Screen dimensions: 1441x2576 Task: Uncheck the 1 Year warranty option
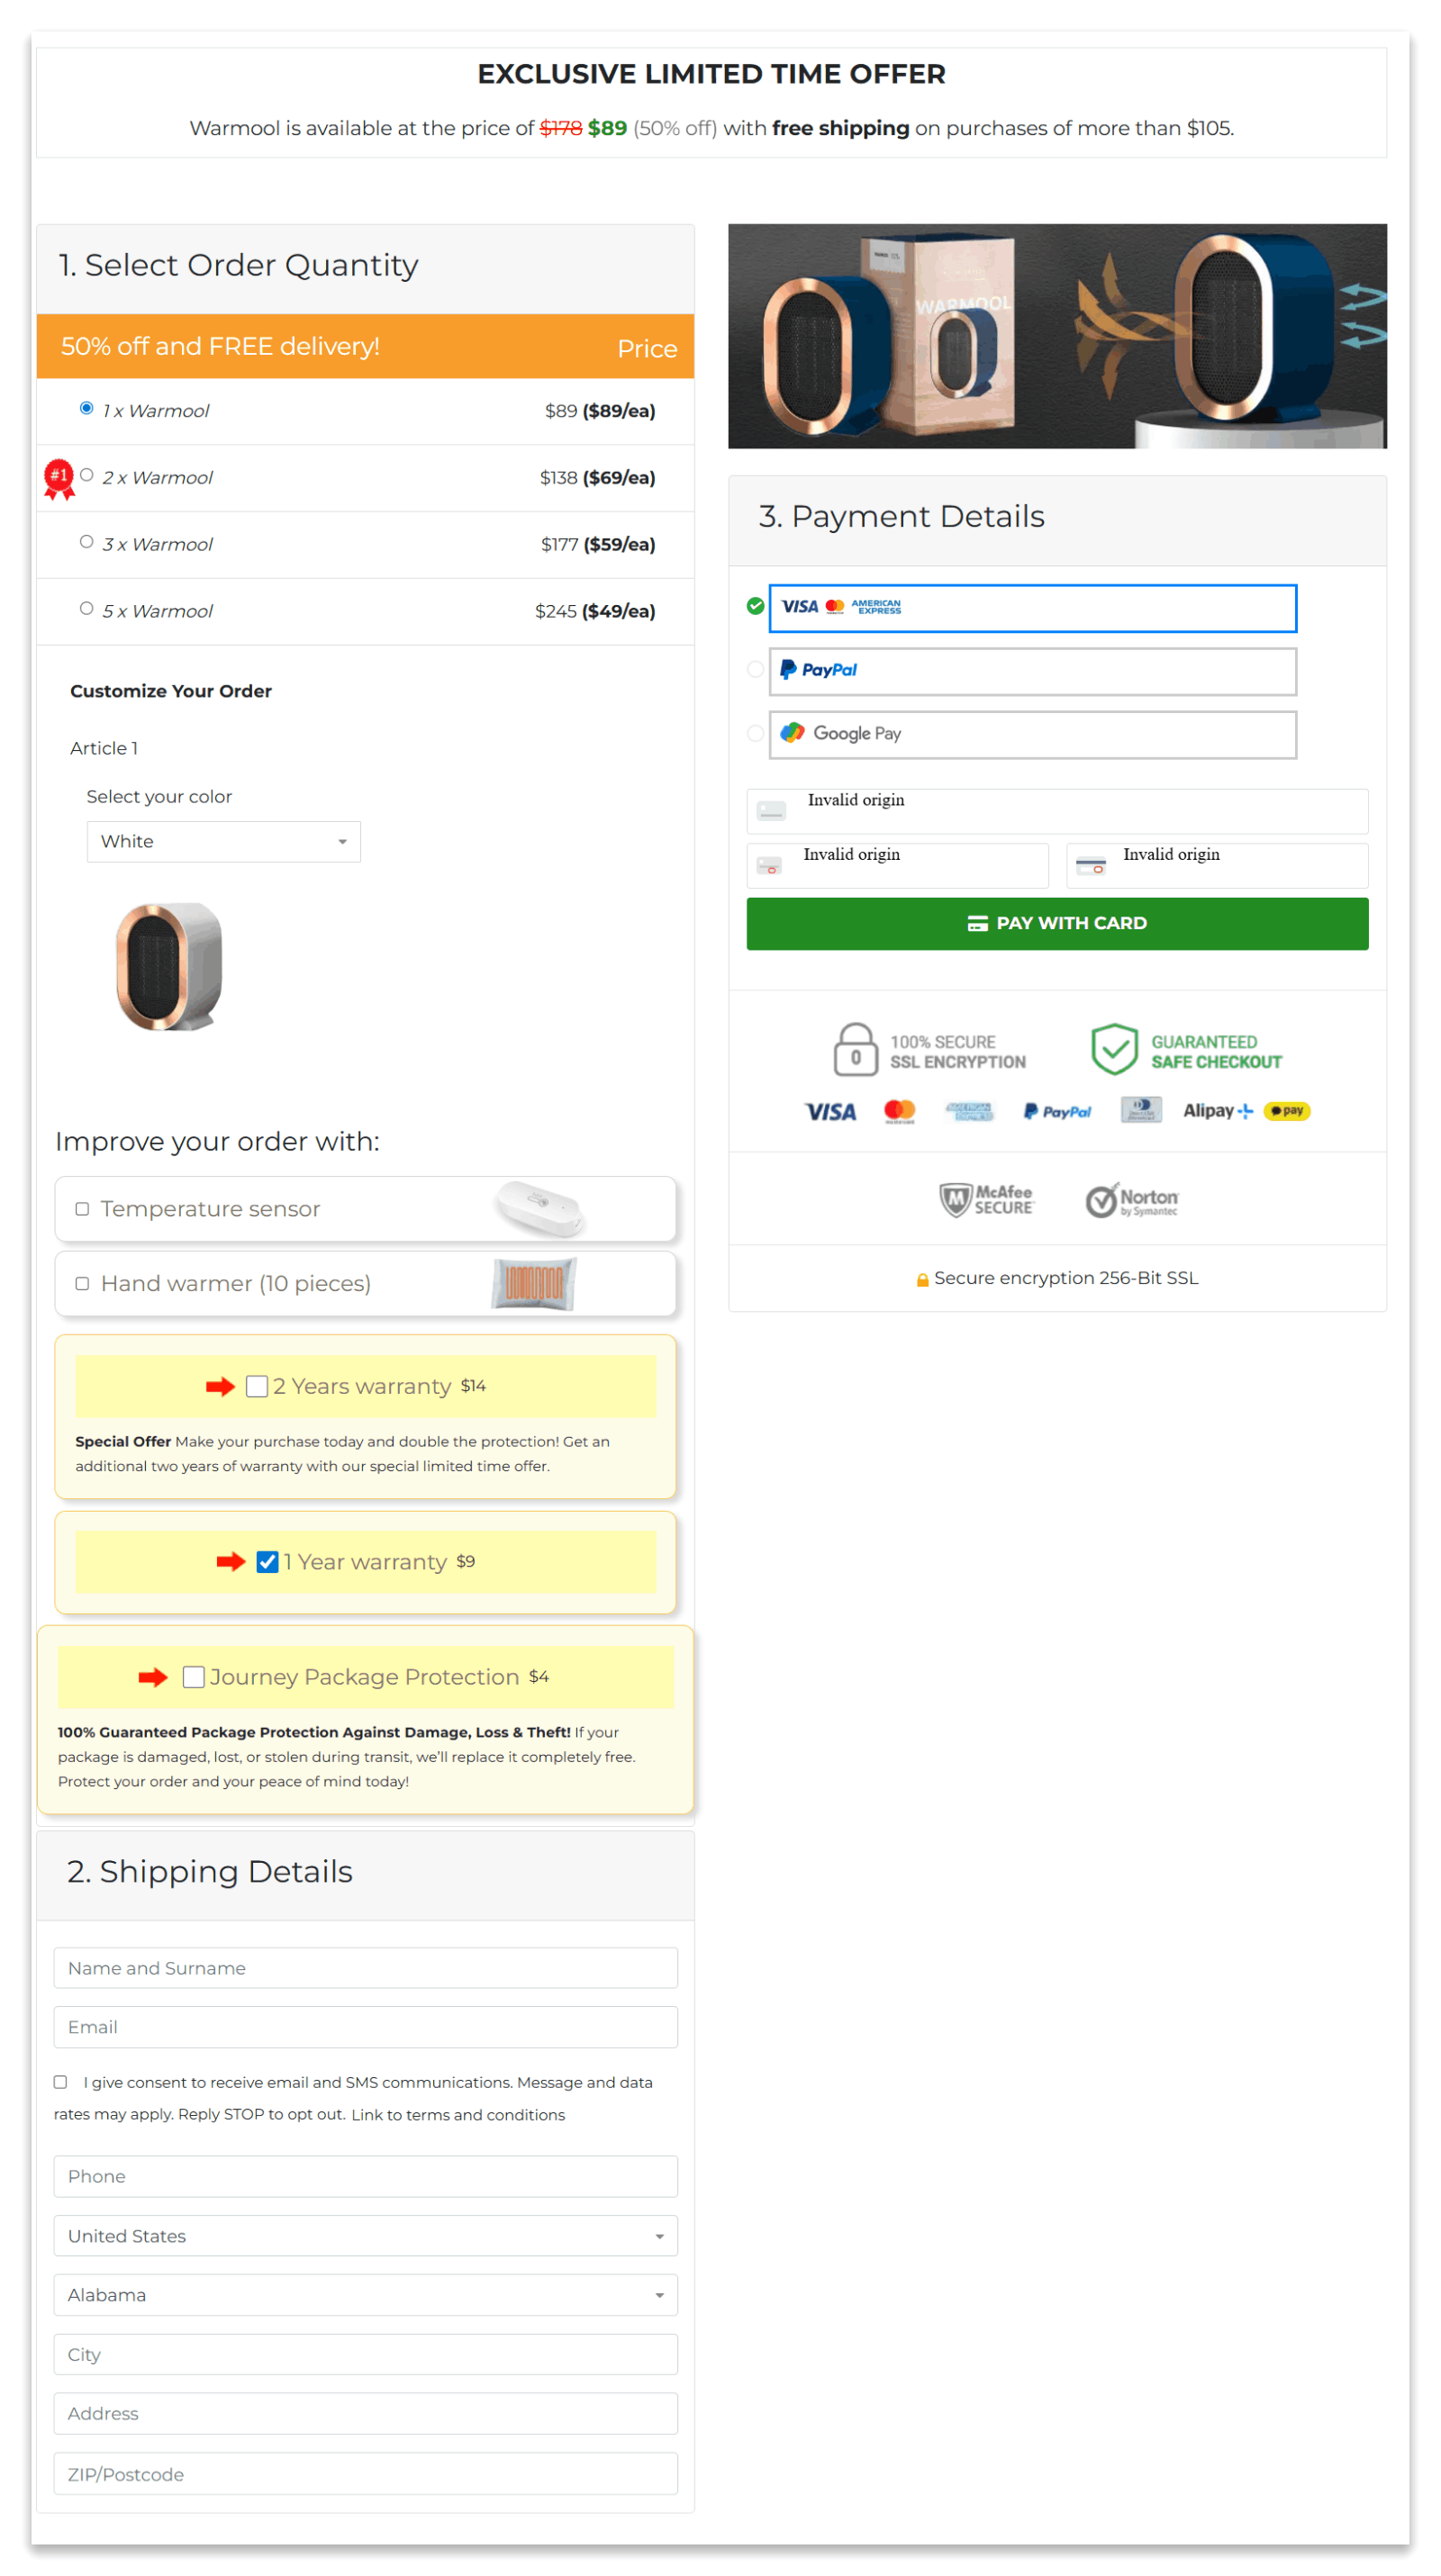(x=265, y=1561)
